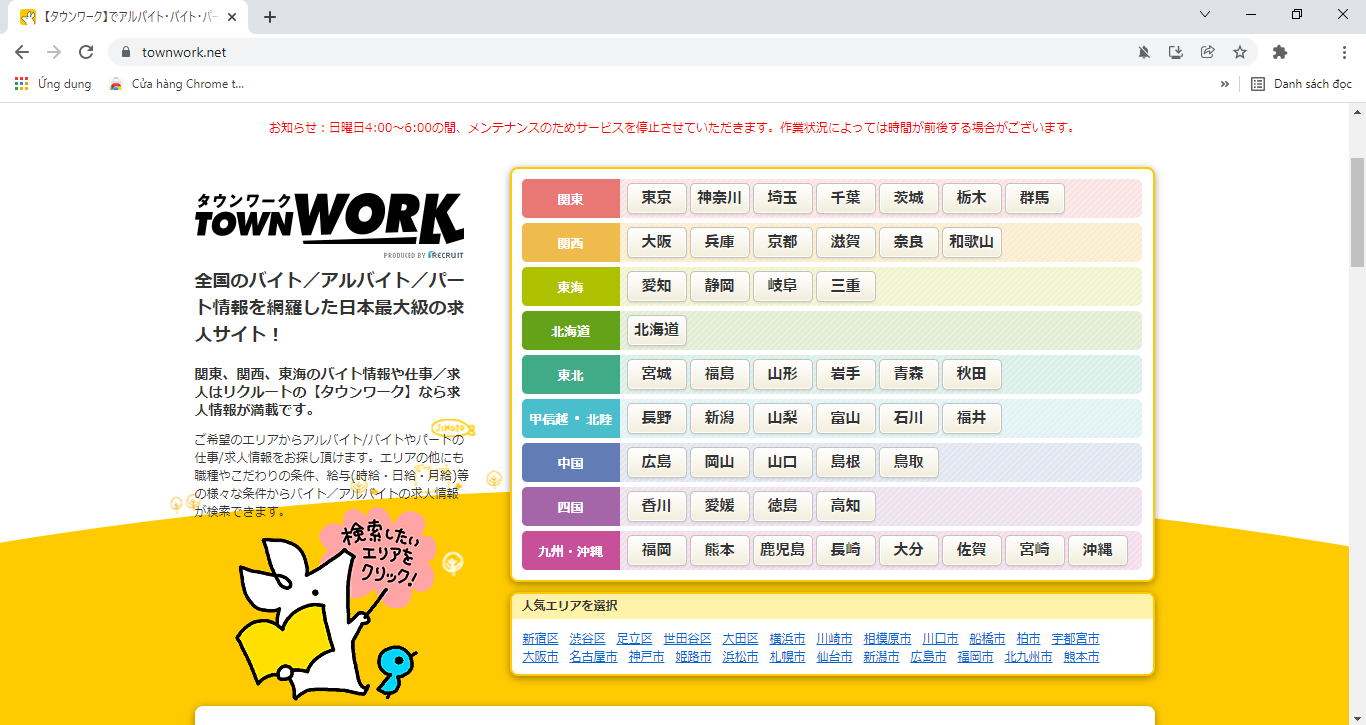This screenshot has width=1366, height=725.
Task: Bookmark this page using the star icon
Action: click(x=1240, y=52)
